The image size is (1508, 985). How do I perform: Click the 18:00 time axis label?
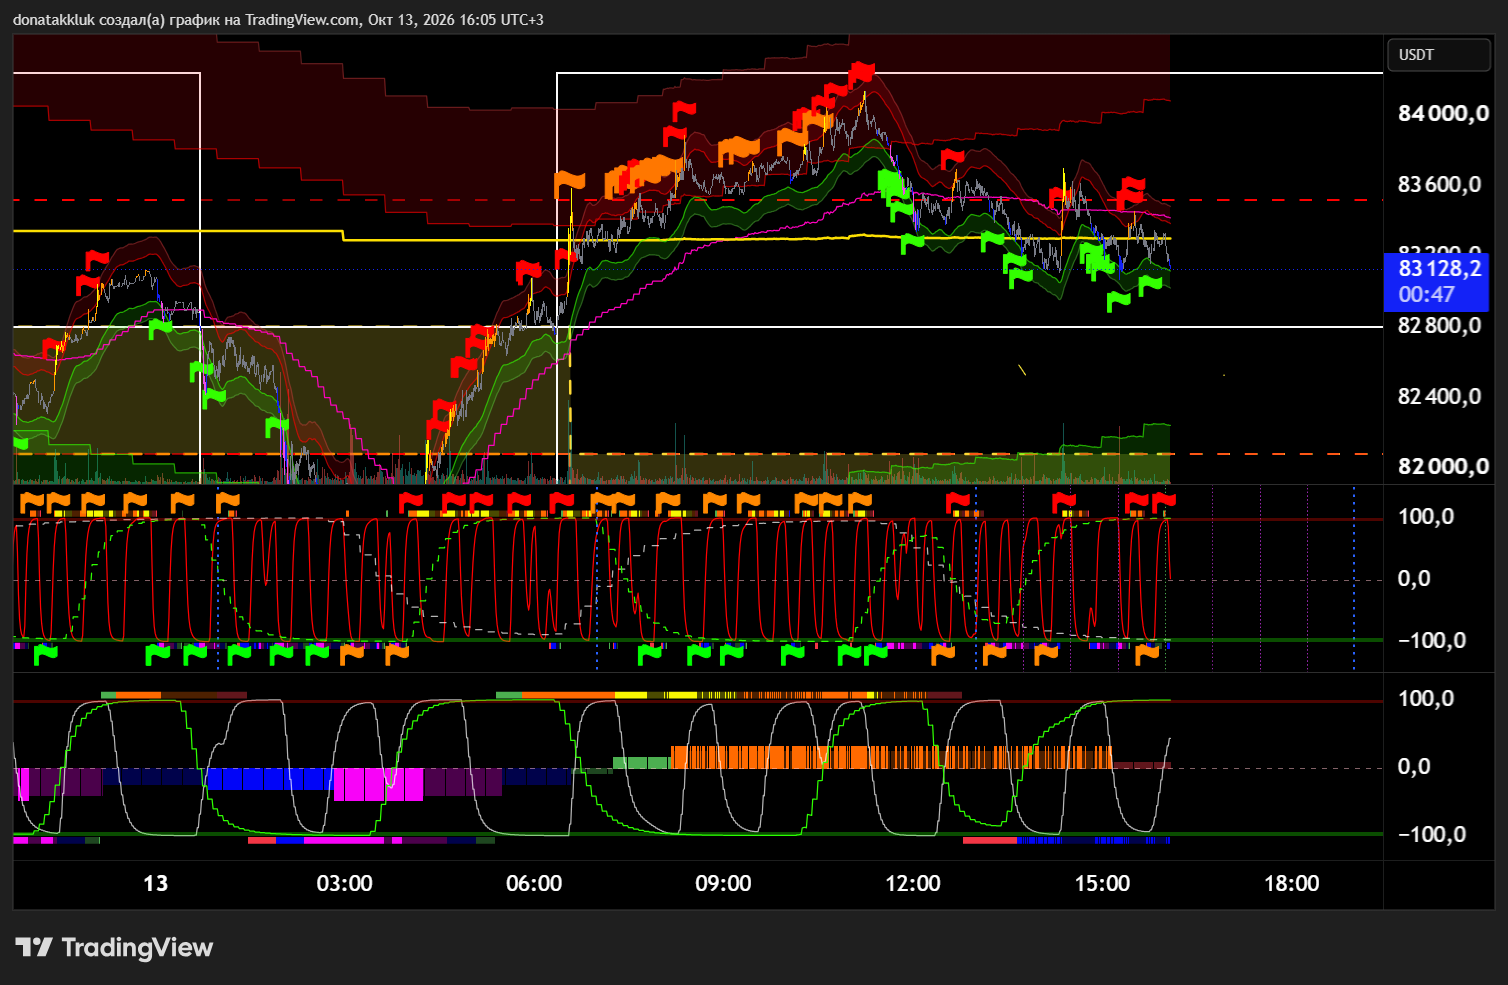click(x=1292, y=884)
